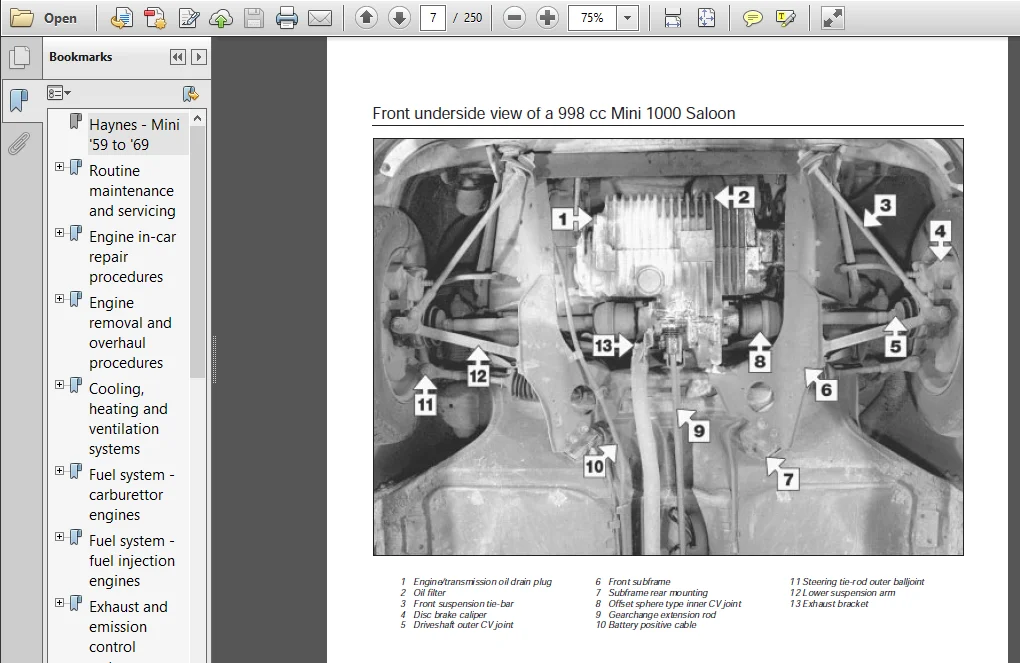
Task: Open the Routine maintenance and servicing bookmark
Action: point(132,191)
